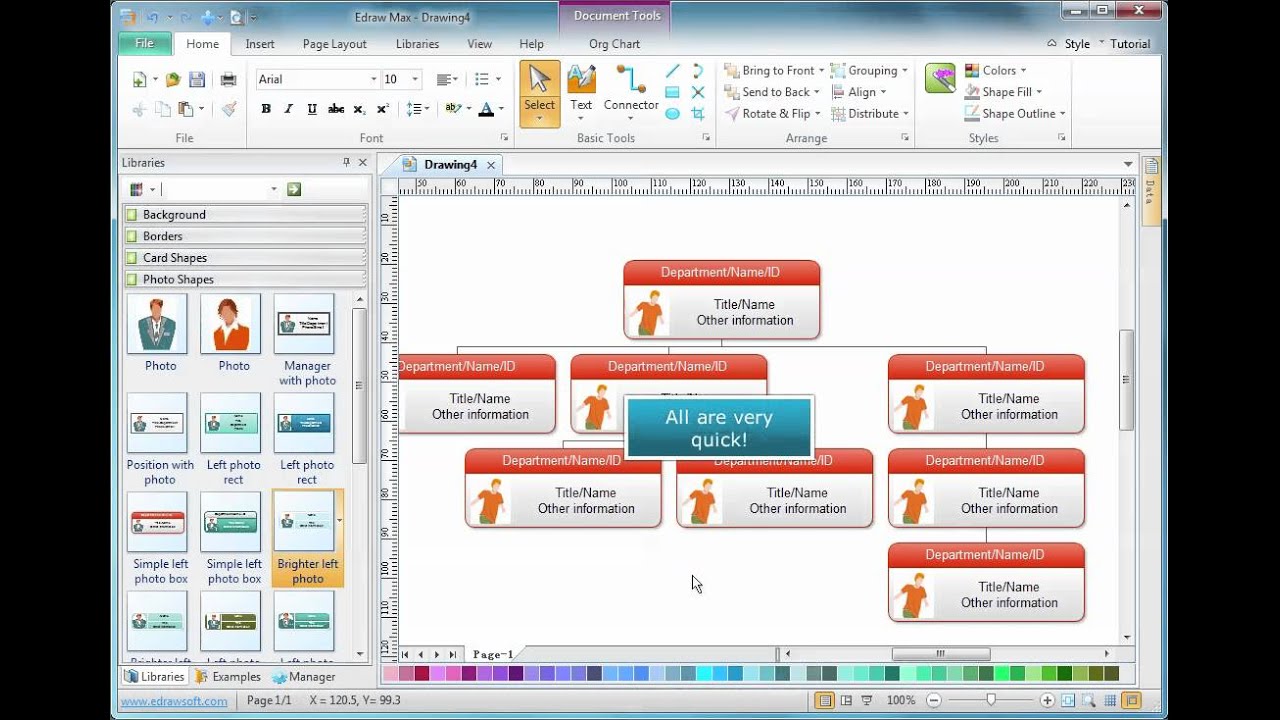1280x720 pixels.
Task: Save the drawing with the floppy icon
Action: [197, 80]
